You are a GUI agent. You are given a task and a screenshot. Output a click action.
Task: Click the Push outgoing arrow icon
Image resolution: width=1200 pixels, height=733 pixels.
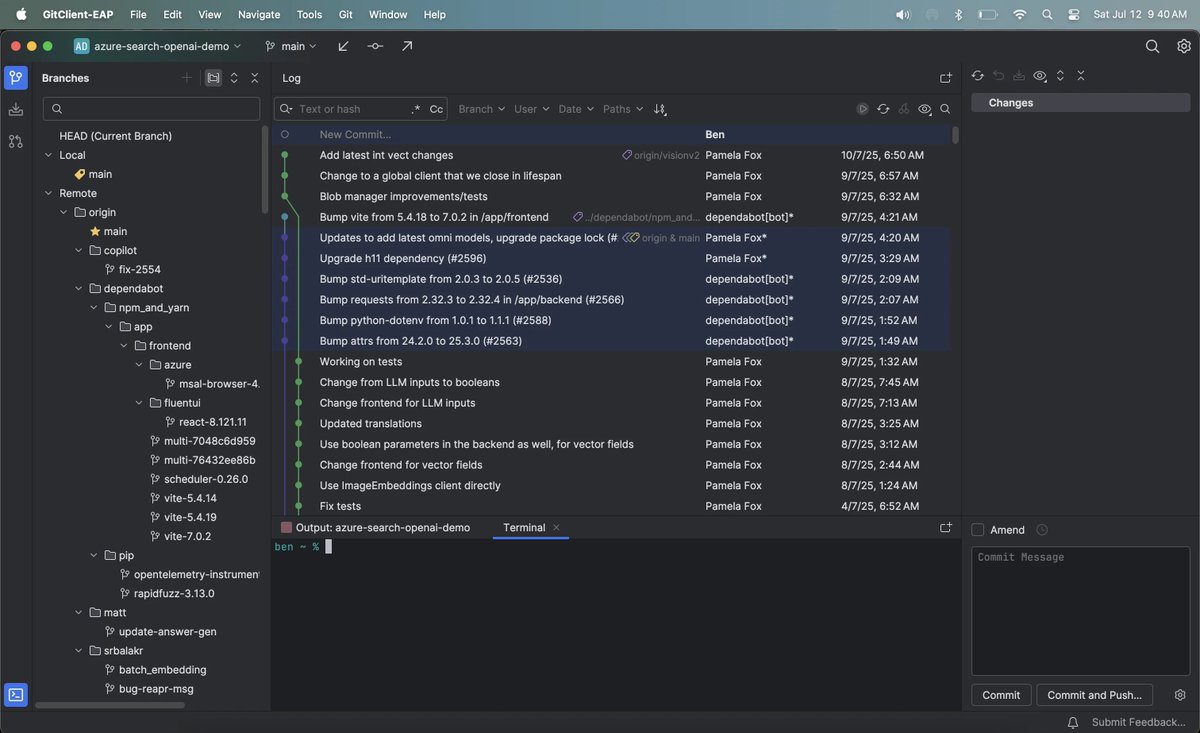tap(407, 46)
